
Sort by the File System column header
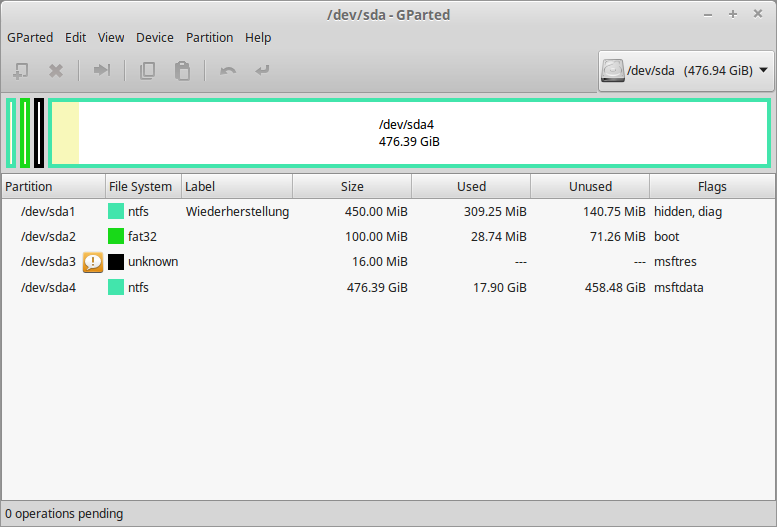143,186
